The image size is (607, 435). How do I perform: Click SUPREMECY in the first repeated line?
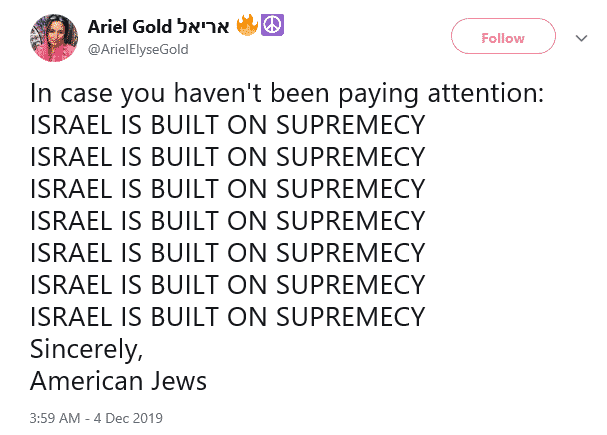(350, 125)
